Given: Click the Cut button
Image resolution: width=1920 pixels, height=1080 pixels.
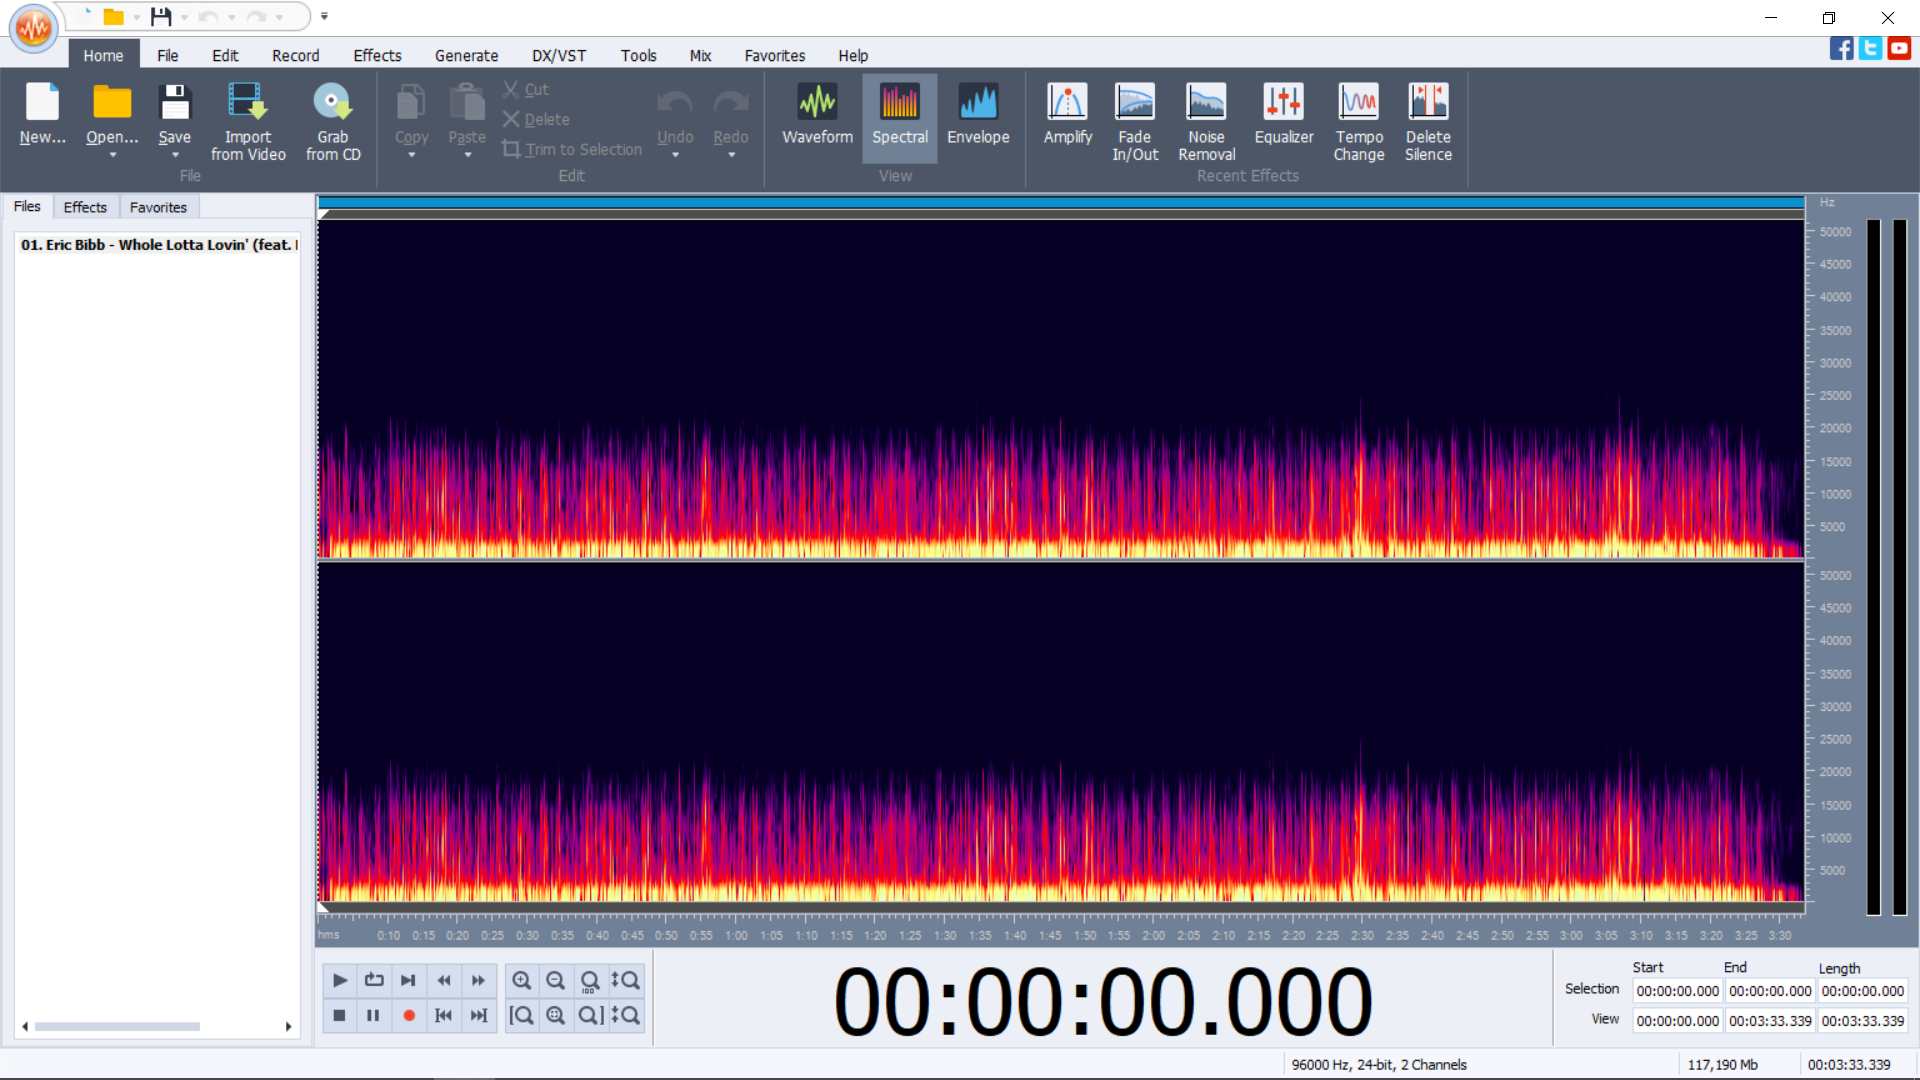Looking at the screenshot, I should [x=526, y=89].
